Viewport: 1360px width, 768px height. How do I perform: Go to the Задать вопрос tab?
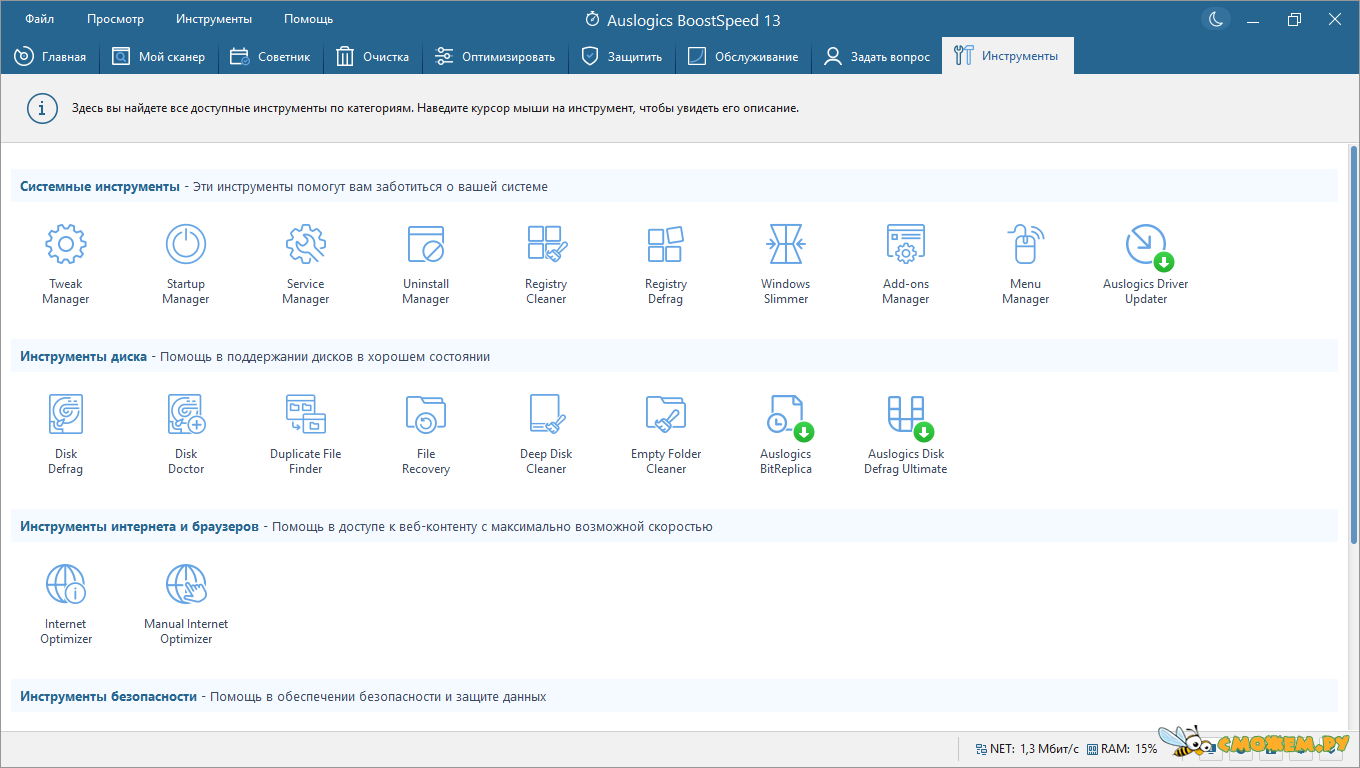876,57
